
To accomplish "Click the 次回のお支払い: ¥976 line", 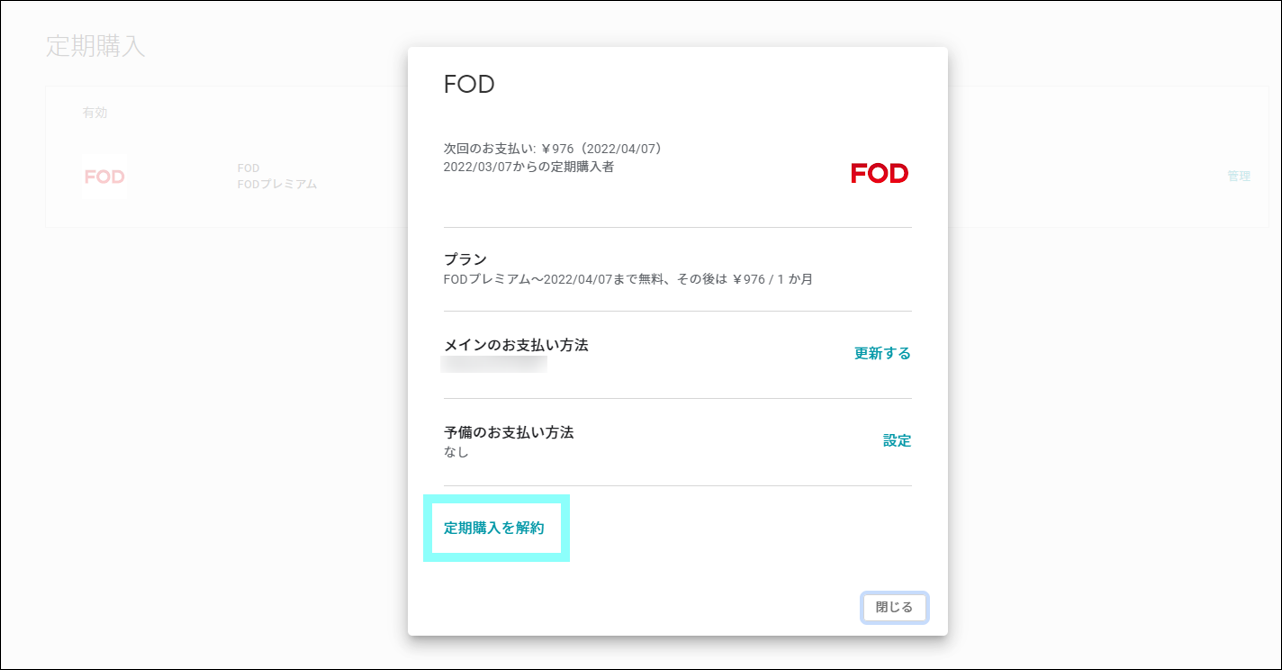I will coord(553,149).
